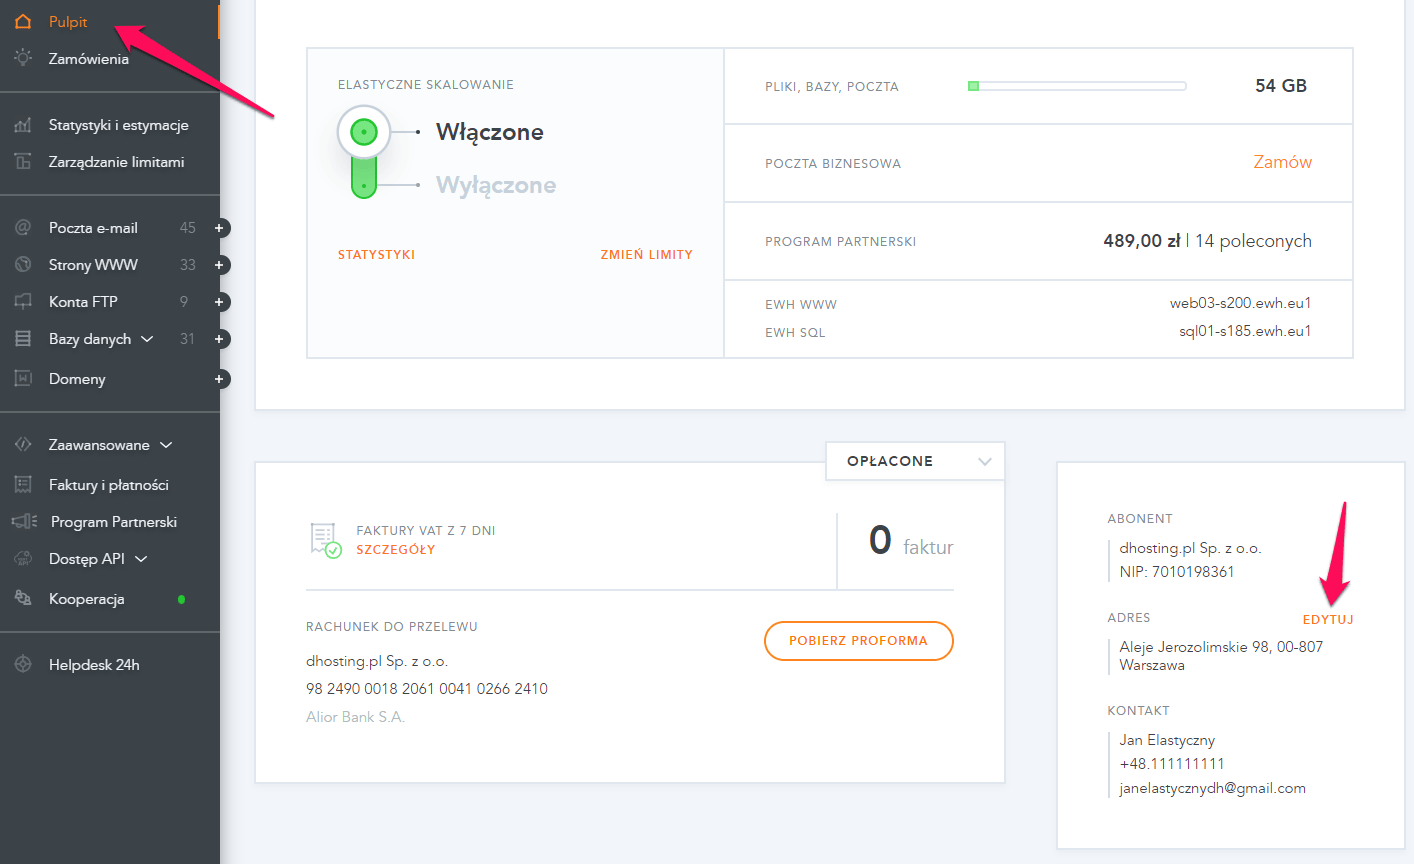Expand the Zaawansowane submenu chevron
The image size is (1414, 864).
tap(166, 445)
